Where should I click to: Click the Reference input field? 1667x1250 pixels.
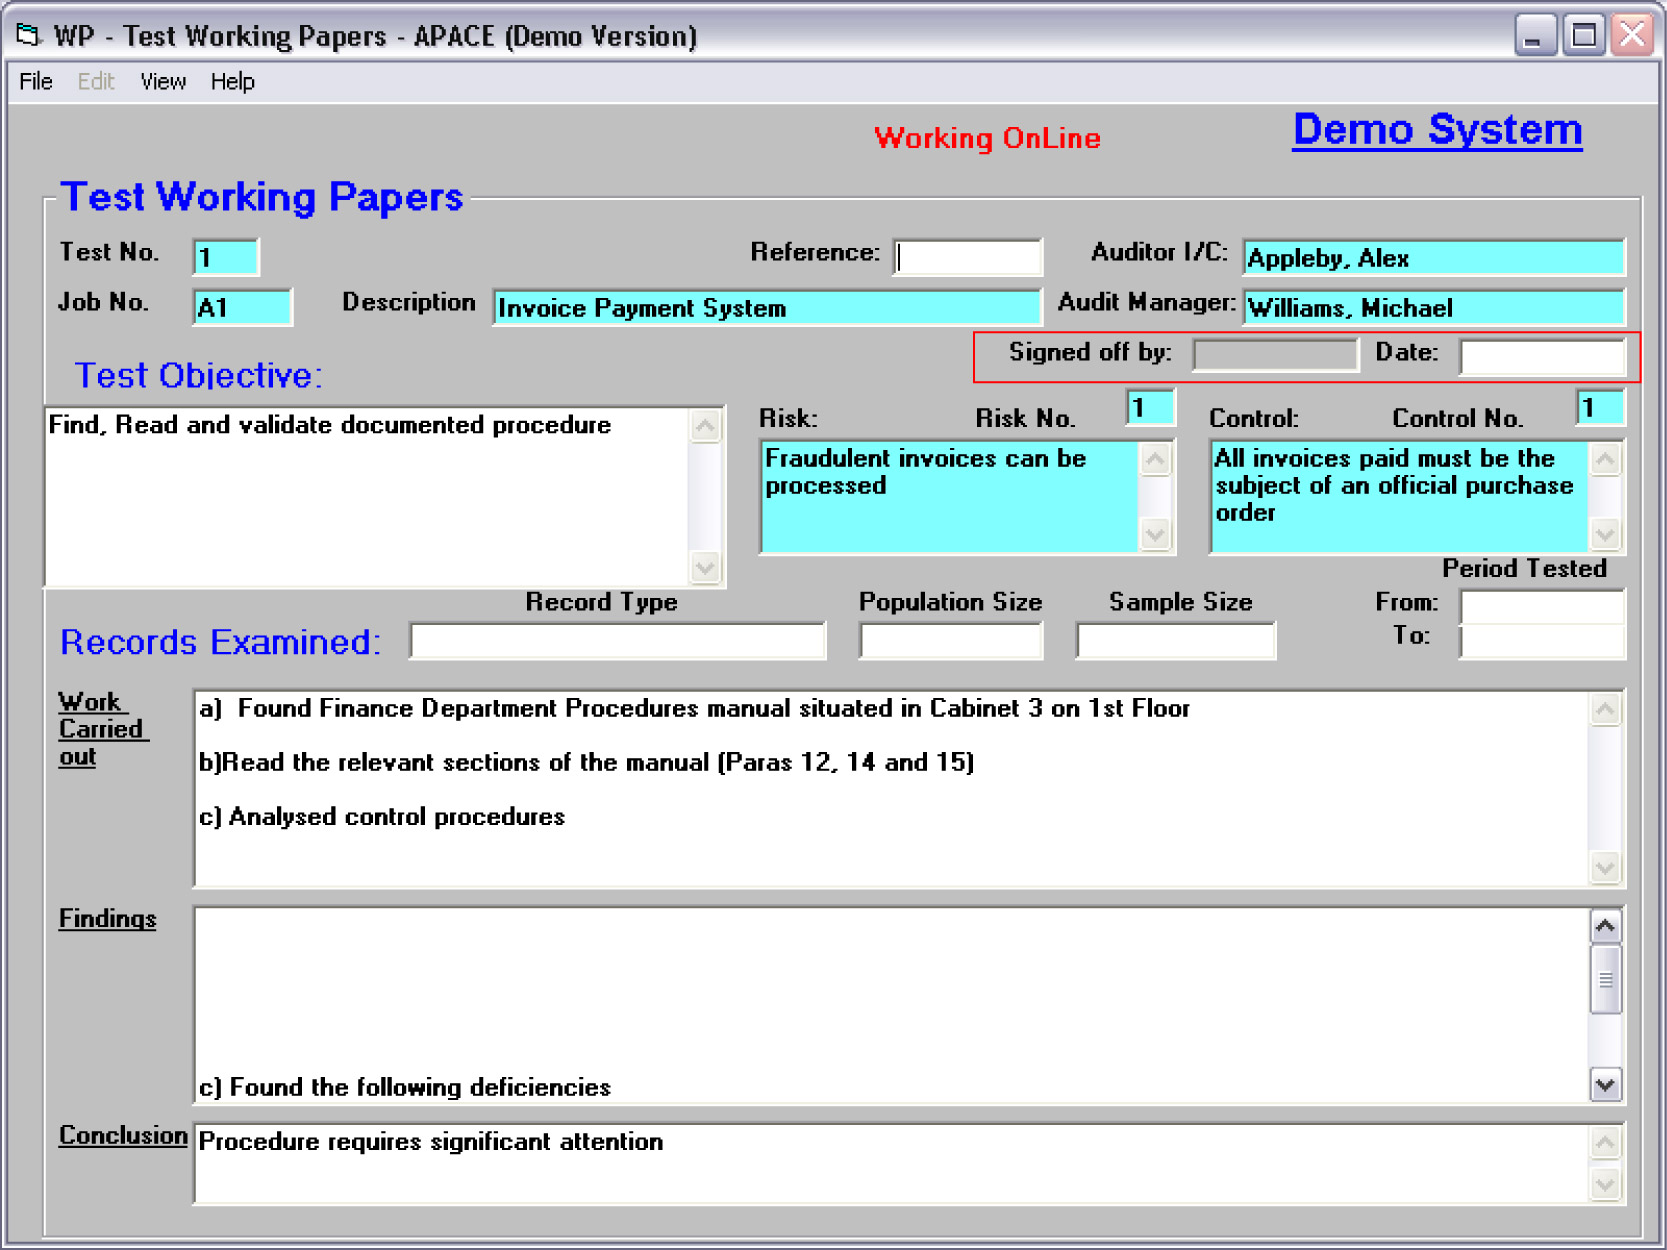click(x=967, y=258)
